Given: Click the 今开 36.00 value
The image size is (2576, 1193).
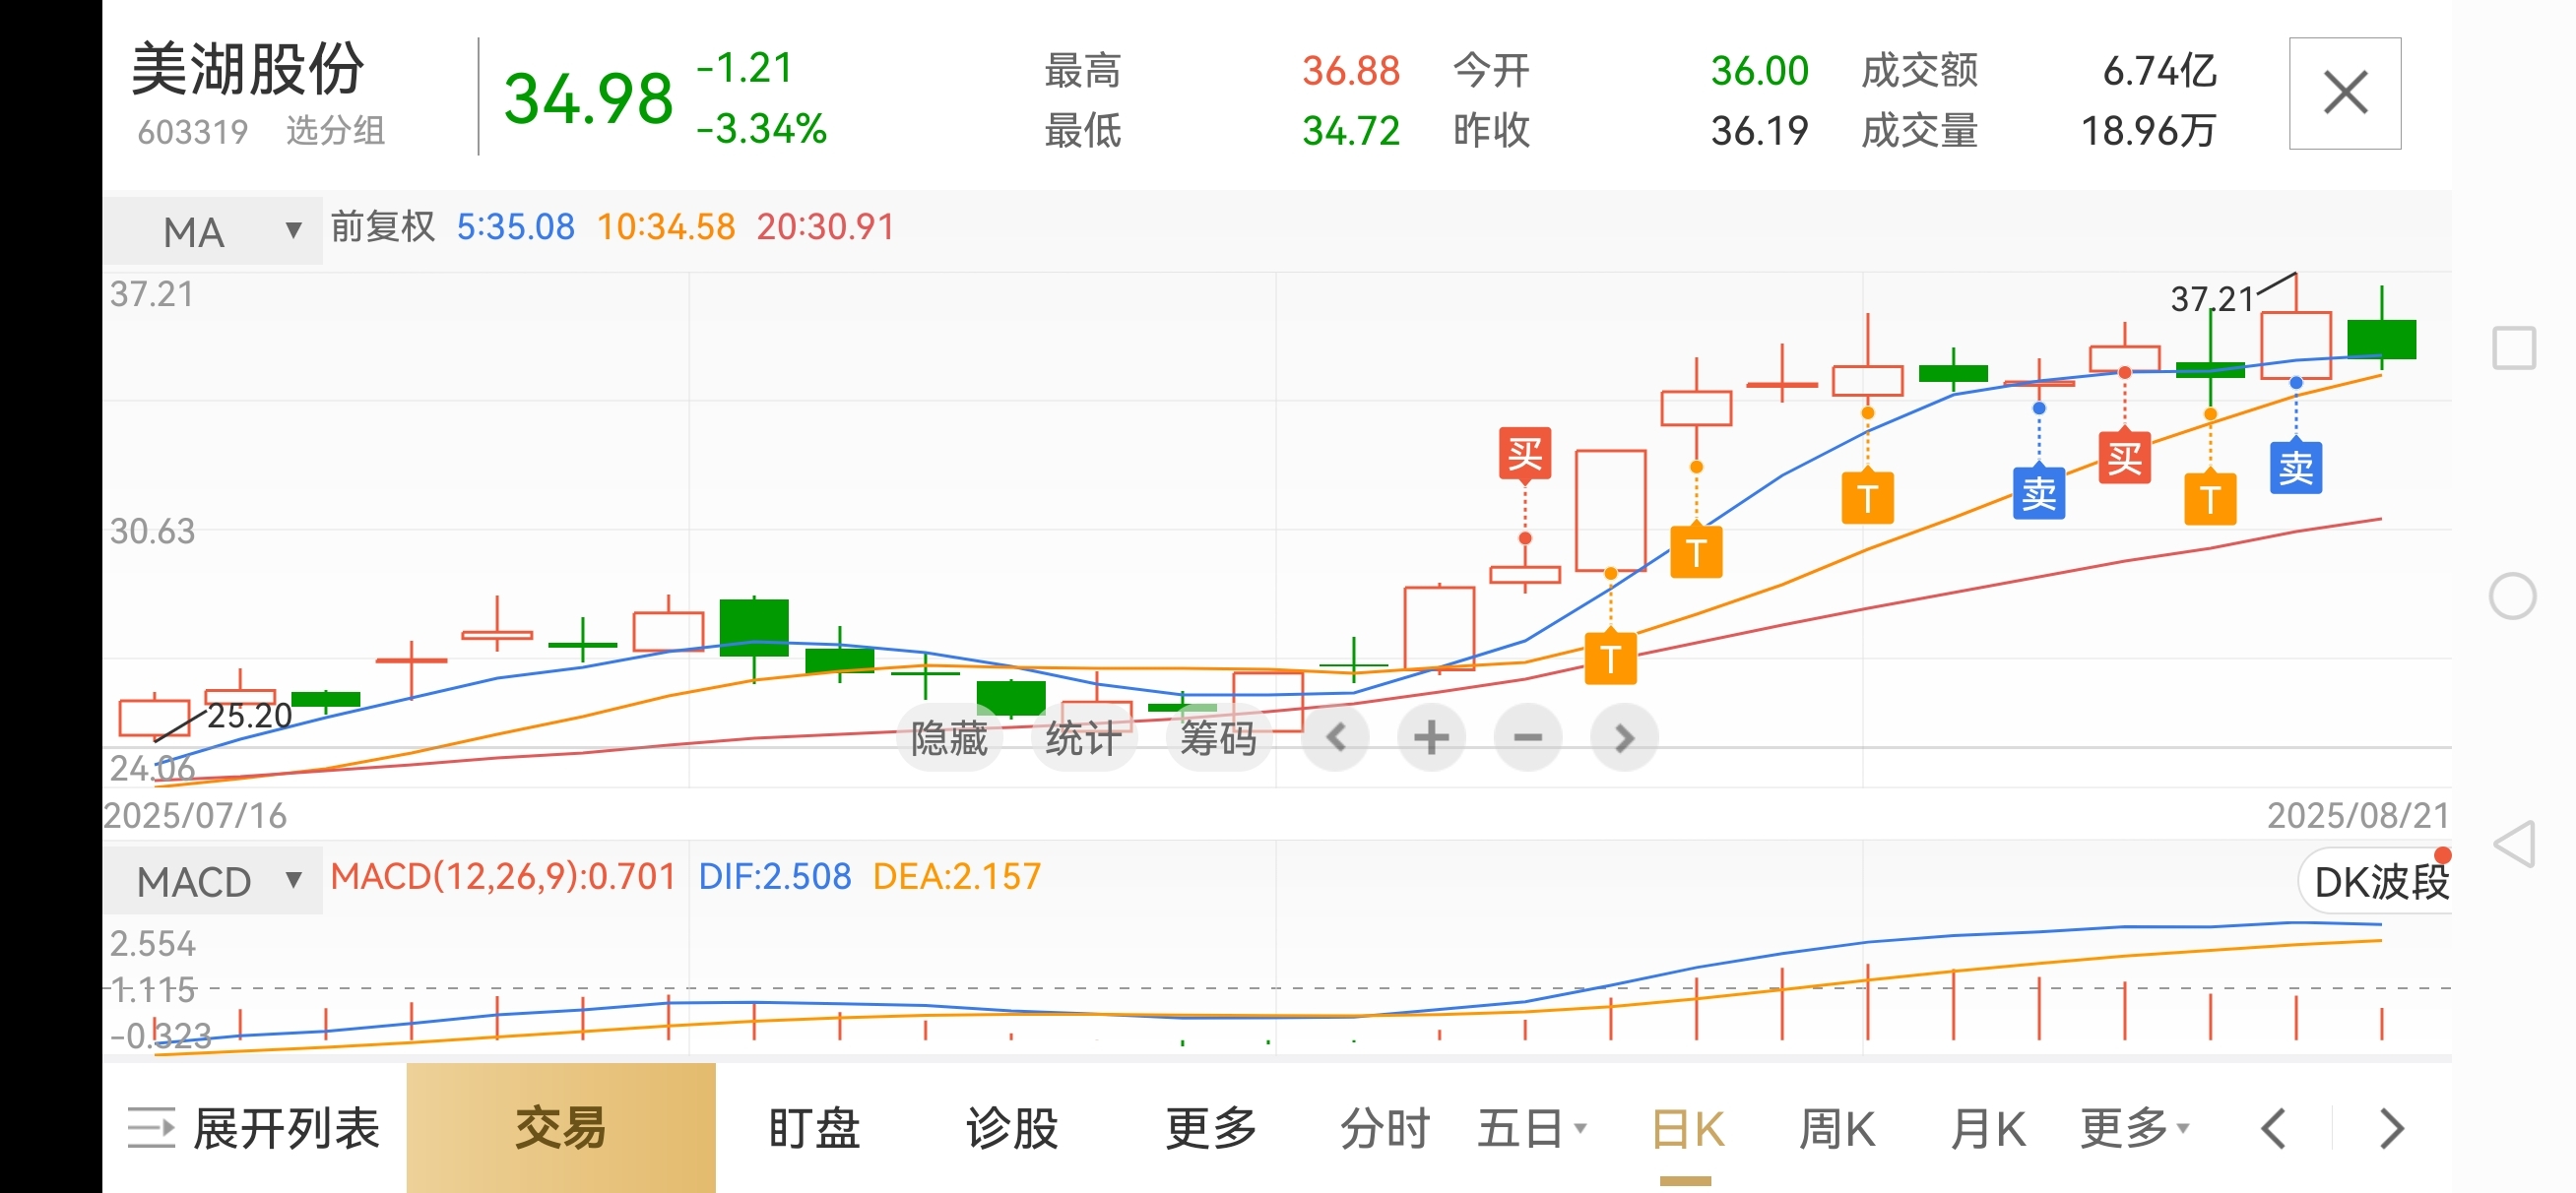Looking at the screenshot, I should tap(1759, 71).
